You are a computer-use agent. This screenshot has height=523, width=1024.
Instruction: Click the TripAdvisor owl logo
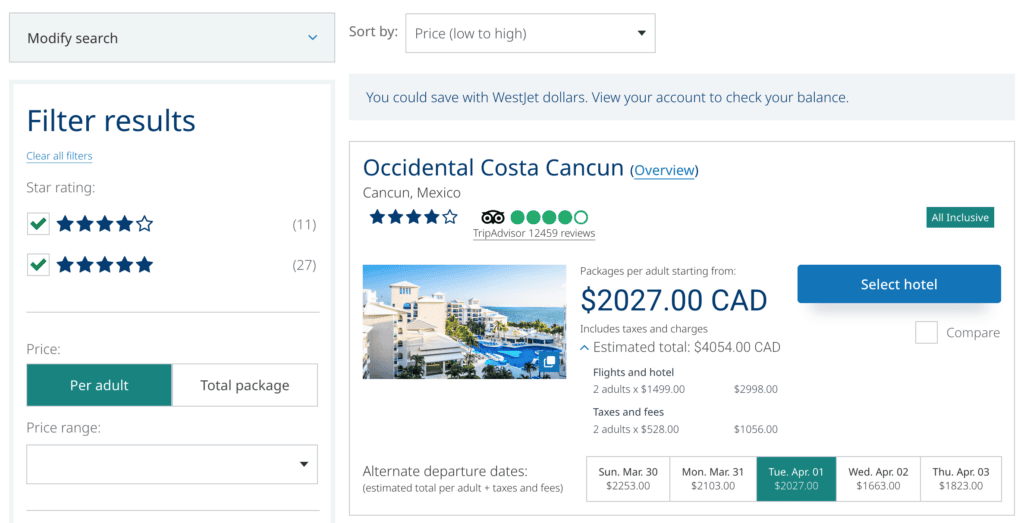click(492, 217)
